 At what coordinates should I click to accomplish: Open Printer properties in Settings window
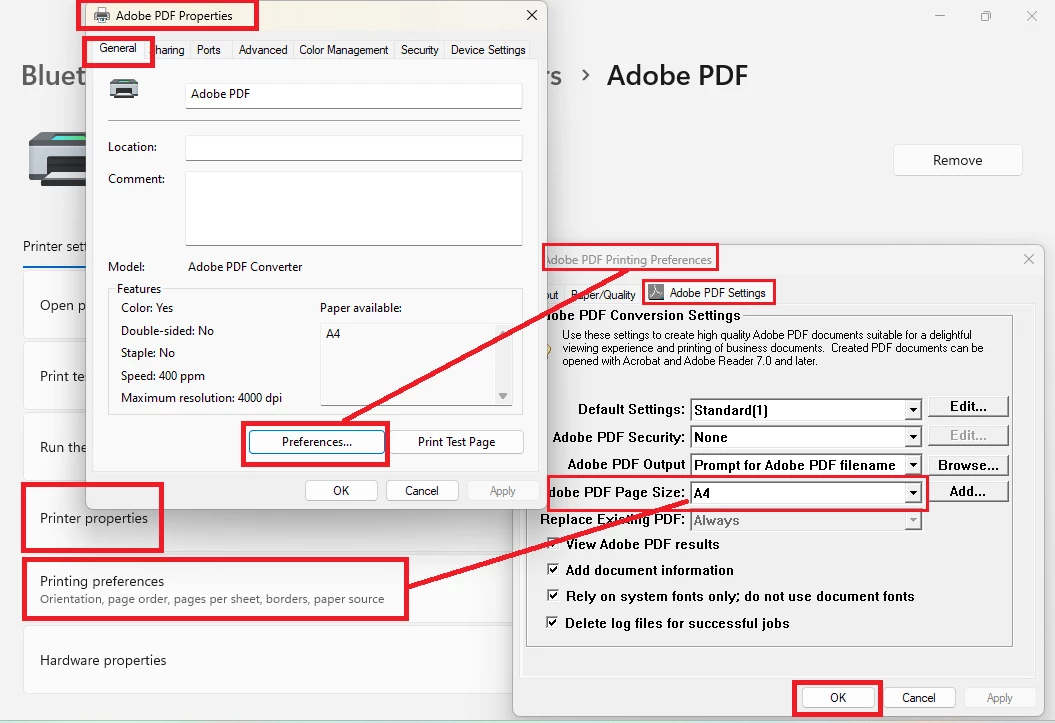(x=94, y=518)
